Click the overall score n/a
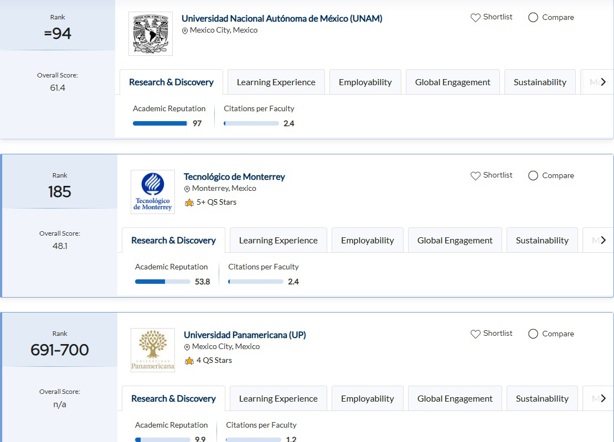The height and width of the screenshot is (442, 614). pyautogui.click(x=60, y=404)
